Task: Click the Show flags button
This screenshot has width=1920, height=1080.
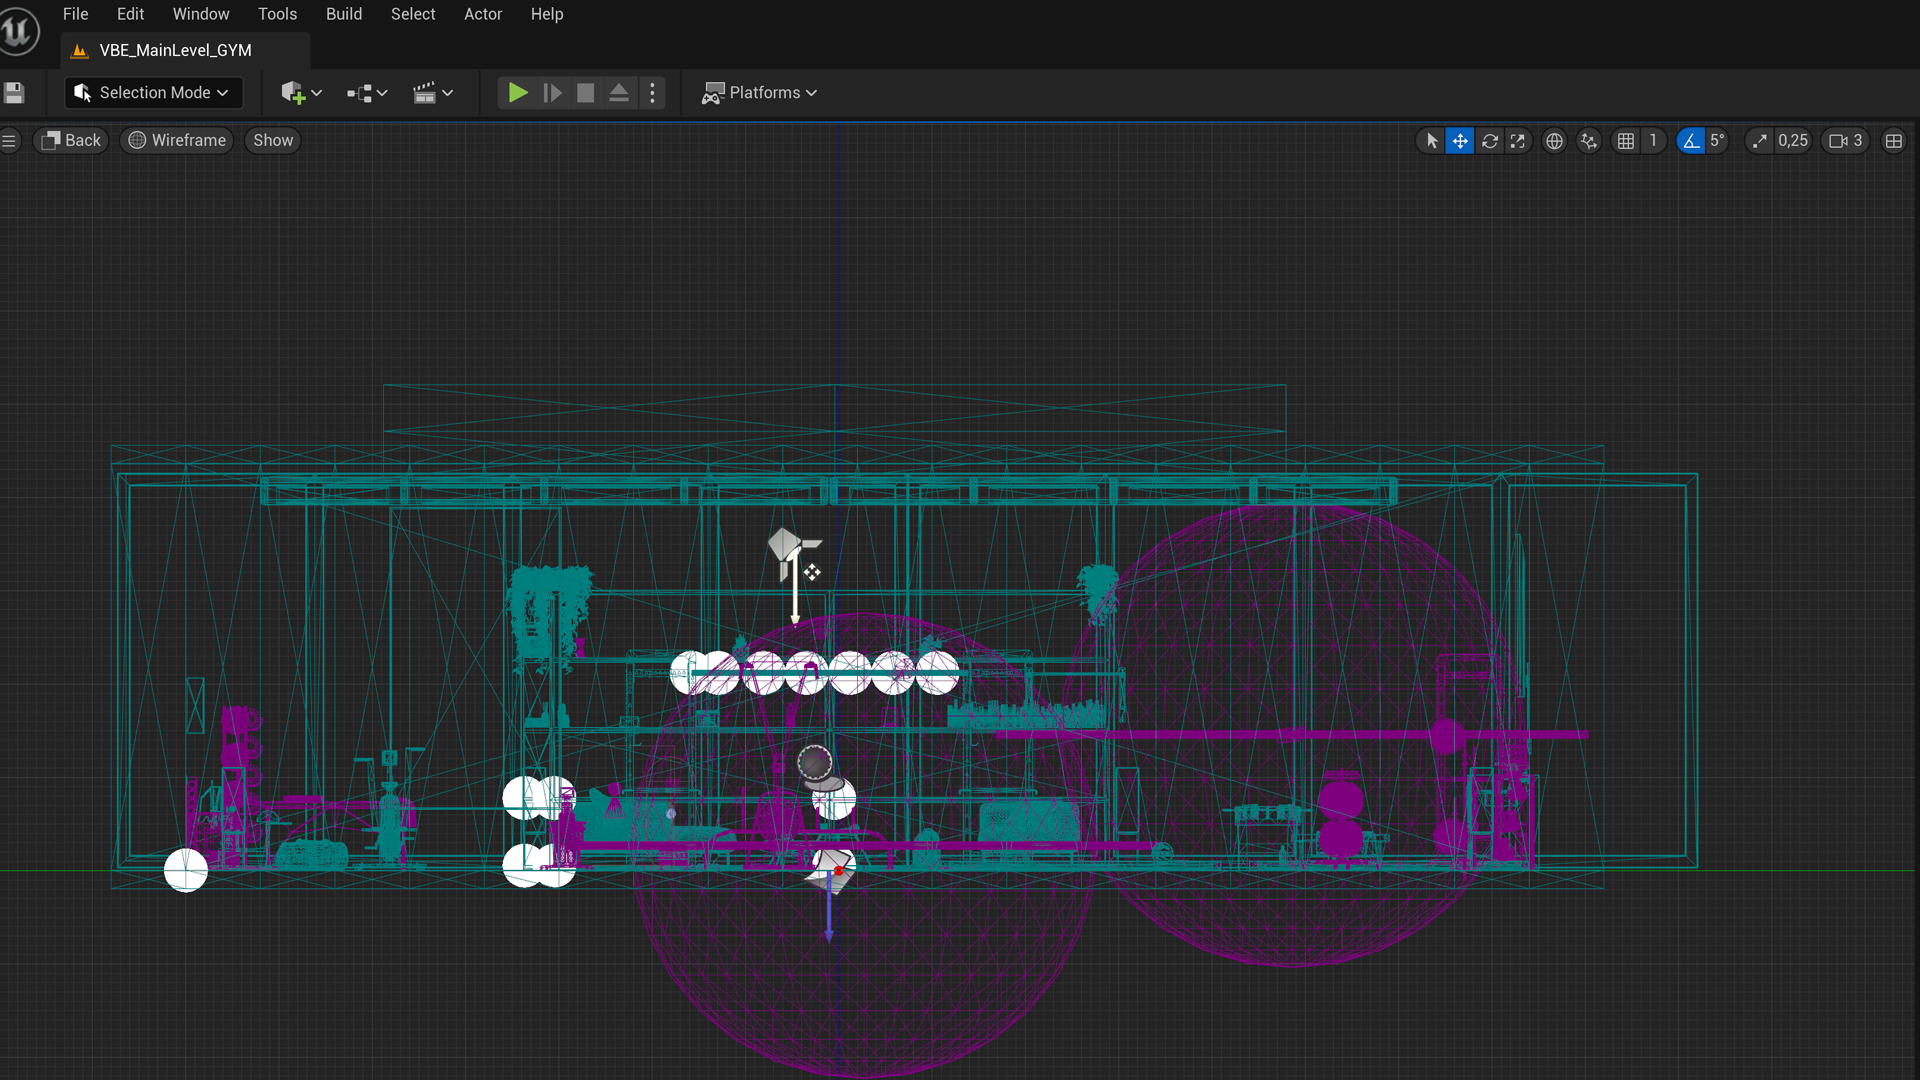Action: point(272,141)
